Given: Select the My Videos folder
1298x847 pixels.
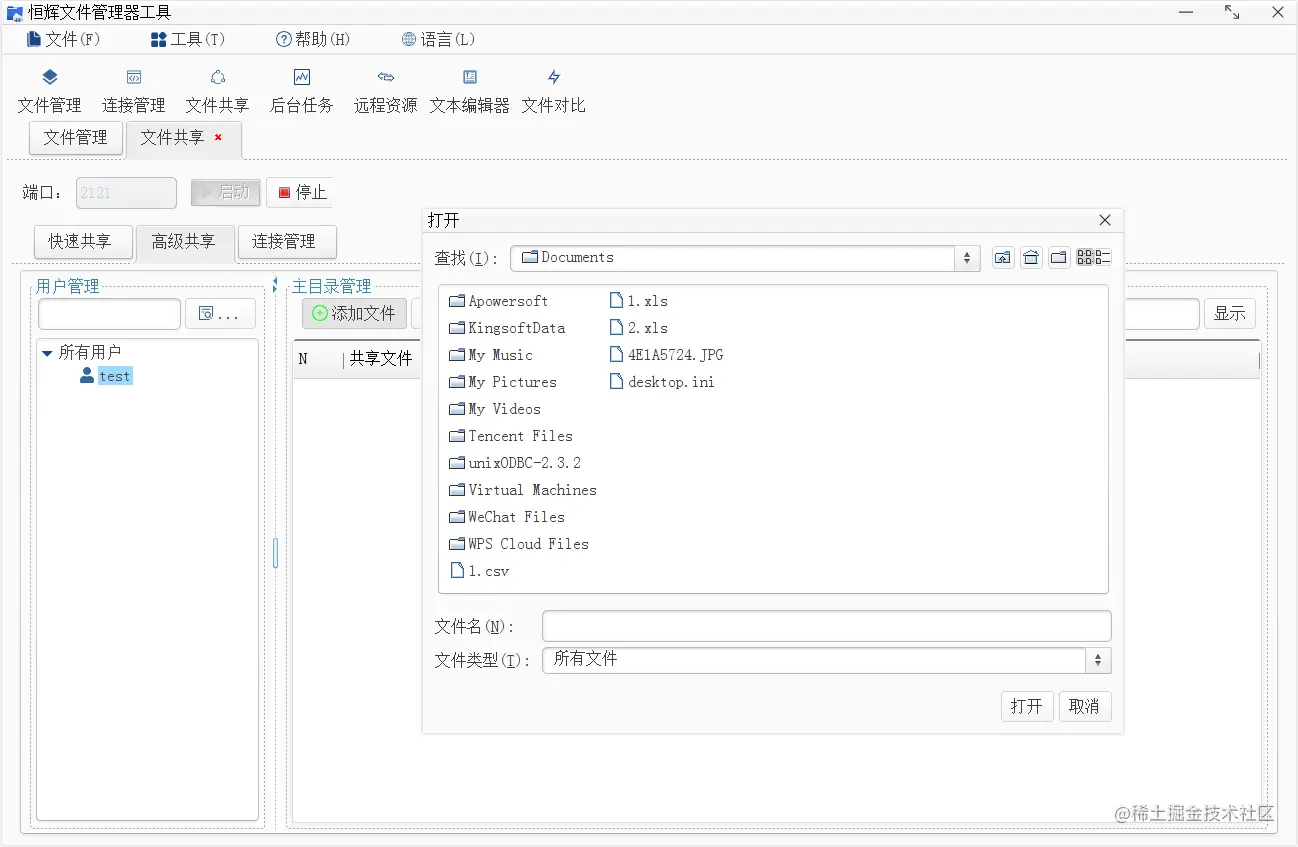Looking at the screenshot, I should [x=495, y=409].
